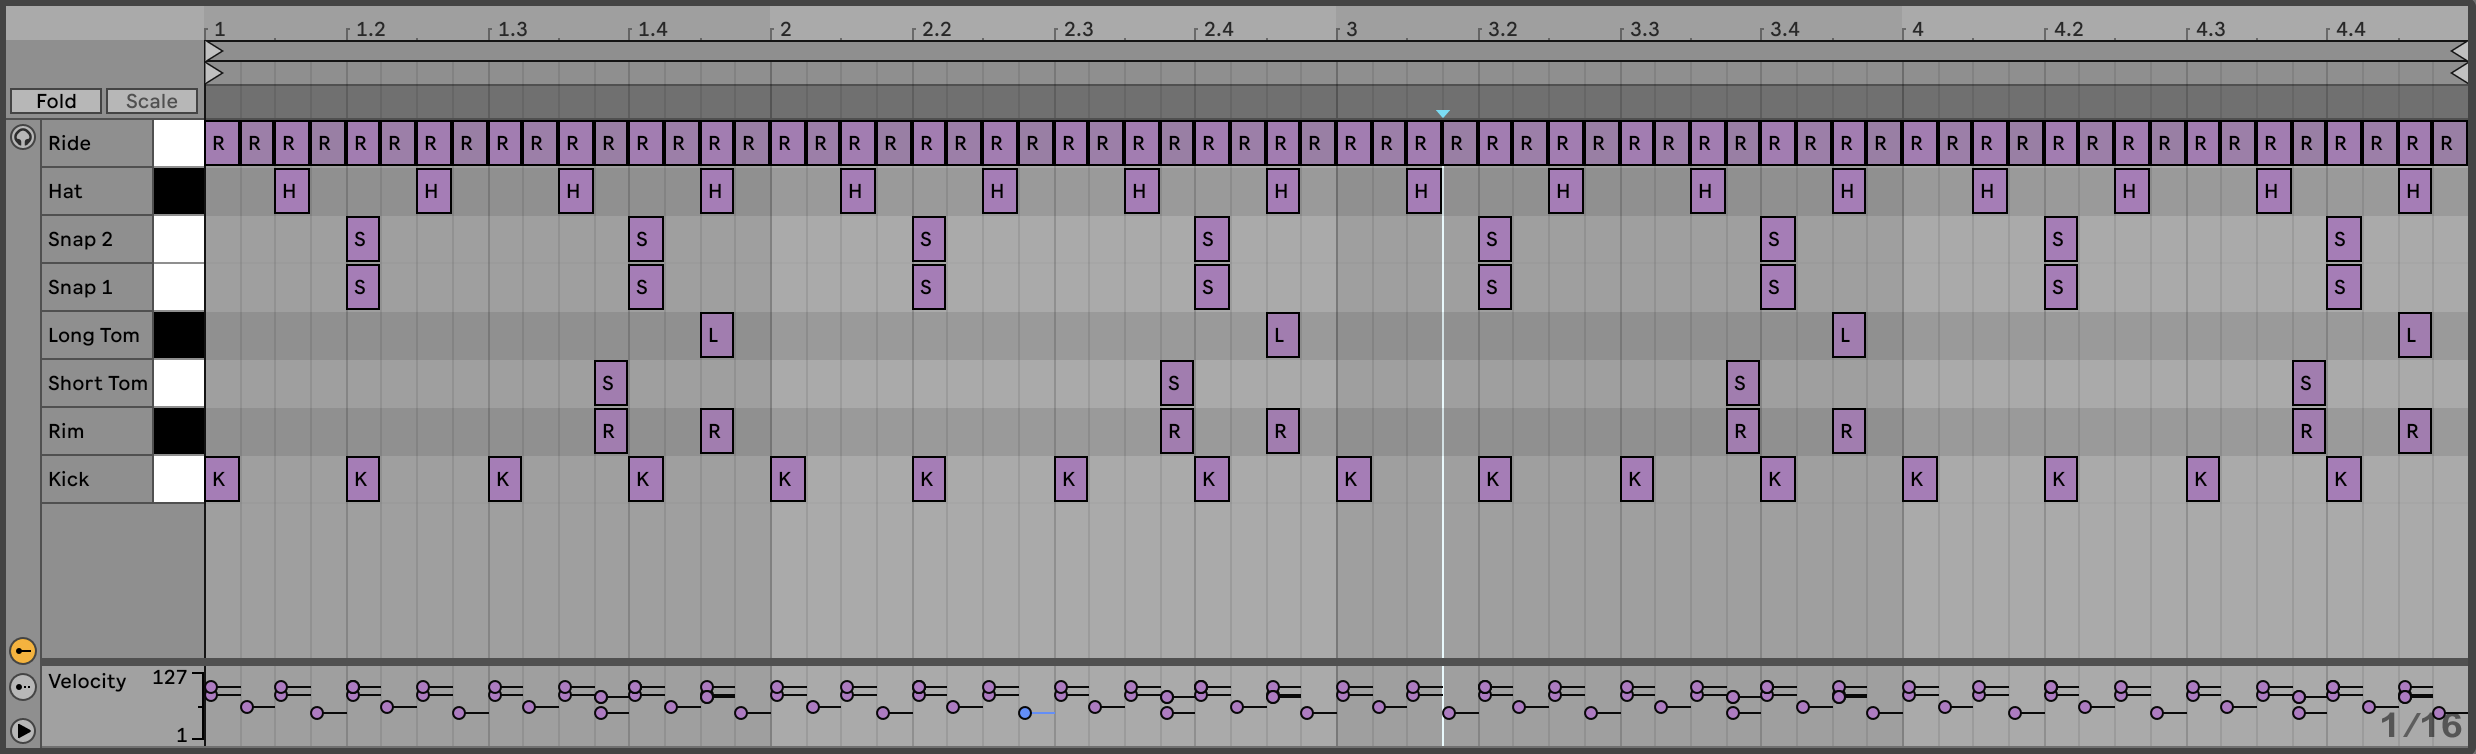Select the Snap 2 note at 3.4

[1778, 239]
